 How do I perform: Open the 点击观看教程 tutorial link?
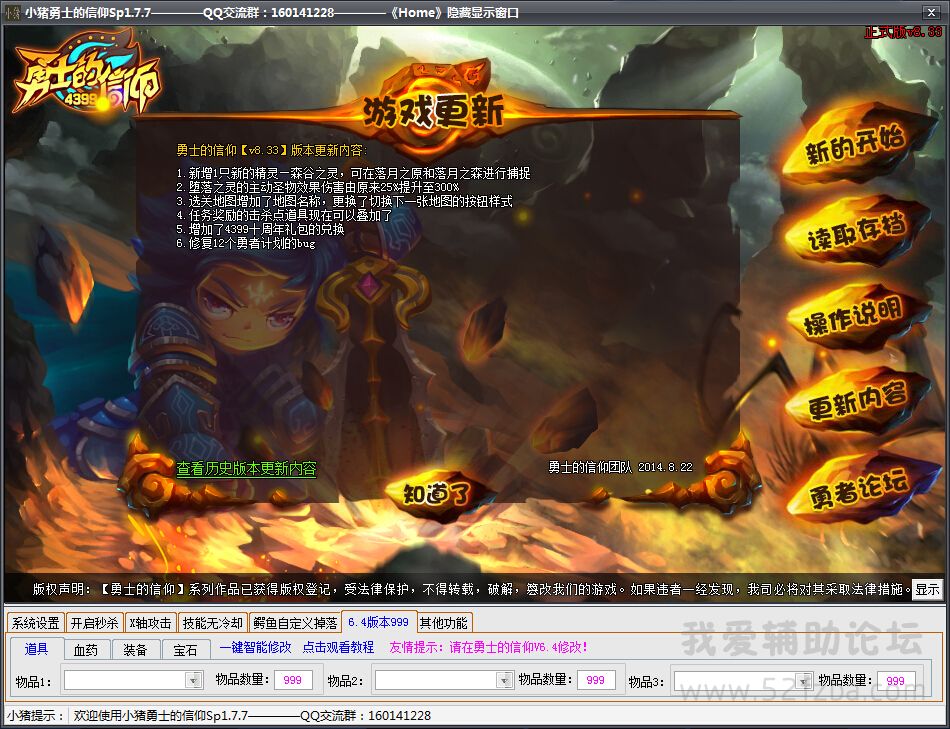[x=338, y=647]
